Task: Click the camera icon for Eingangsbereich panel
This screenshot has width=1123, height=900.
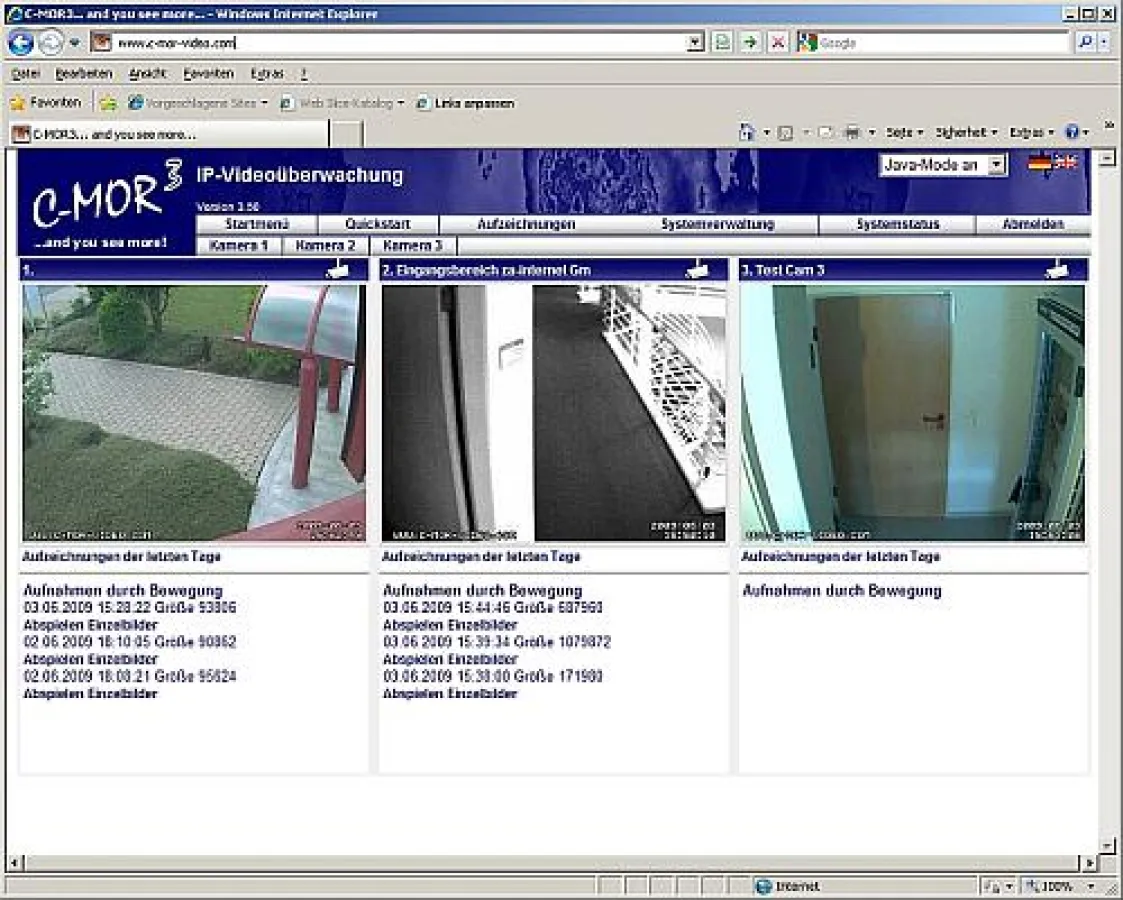Action: pos(697,269)
